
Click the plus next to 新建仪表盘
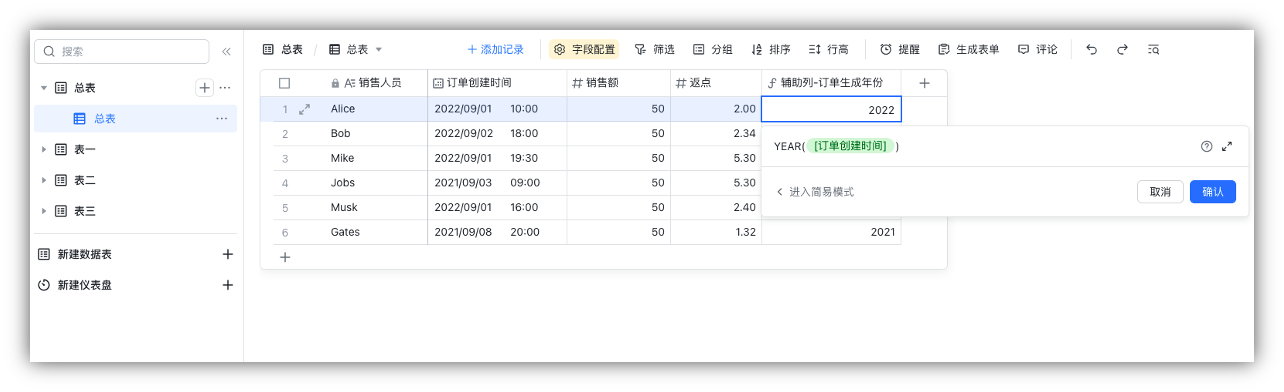pyautogui.click(x=227, y=285)
